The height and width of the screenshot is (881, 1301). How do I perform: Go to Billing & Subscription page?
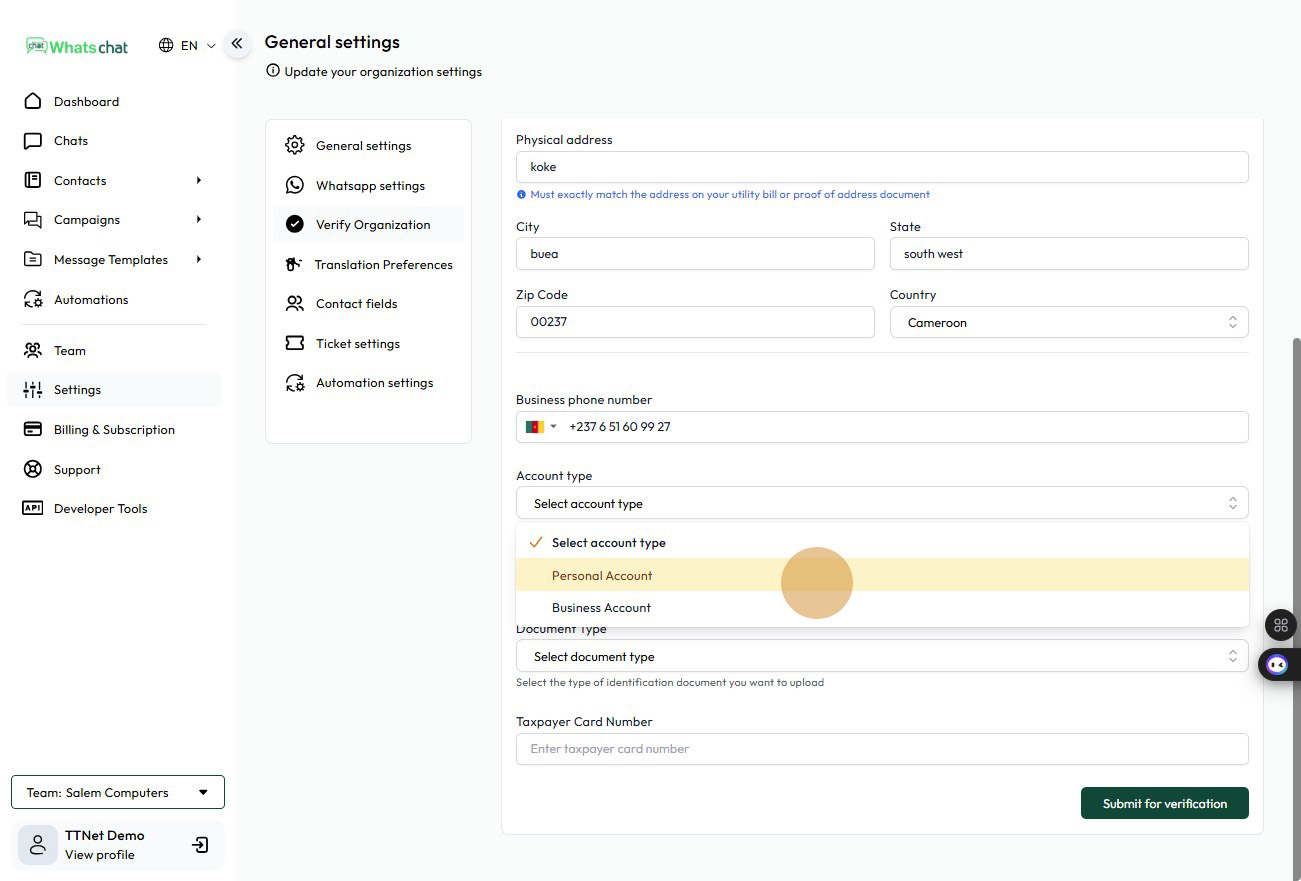coord(114,430)
